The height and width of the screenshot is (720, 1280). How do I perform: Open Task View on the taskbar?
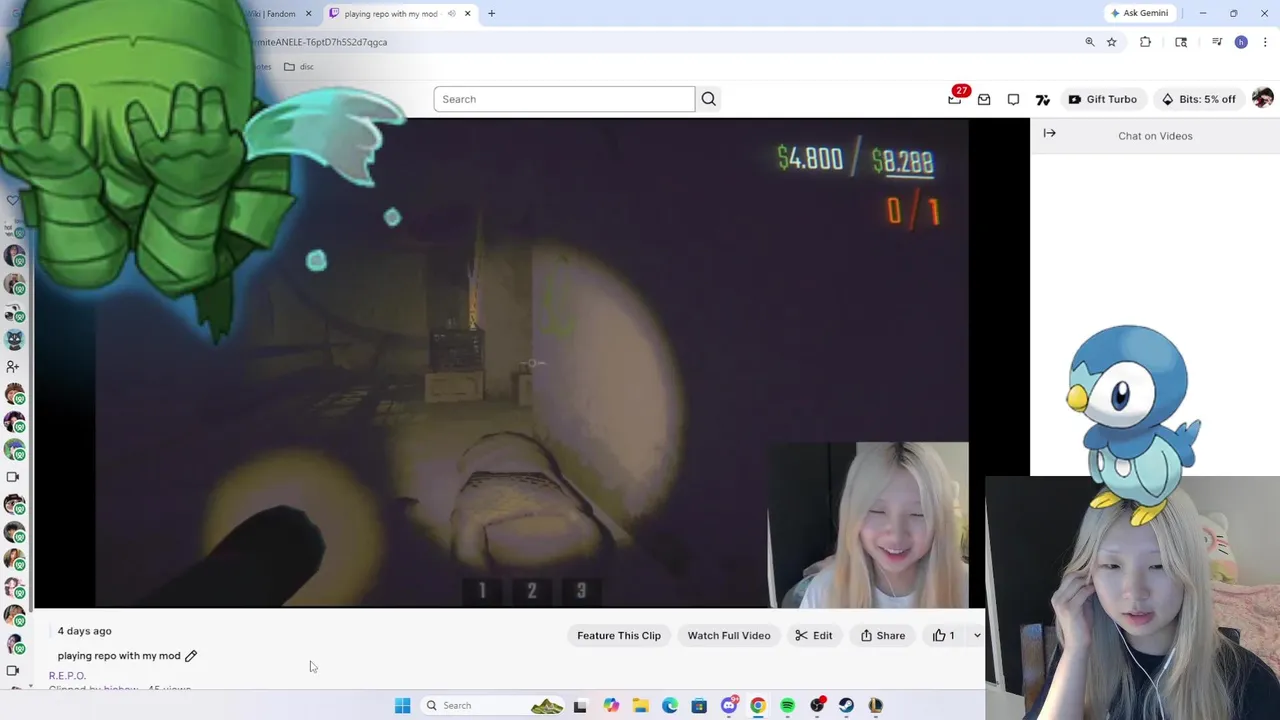[x=580, y=705]
